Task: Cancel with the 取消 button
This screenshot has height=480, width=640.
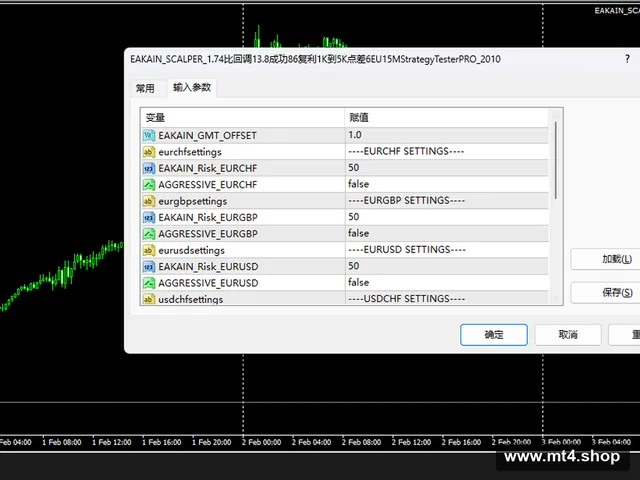Action: coord(568,335)
